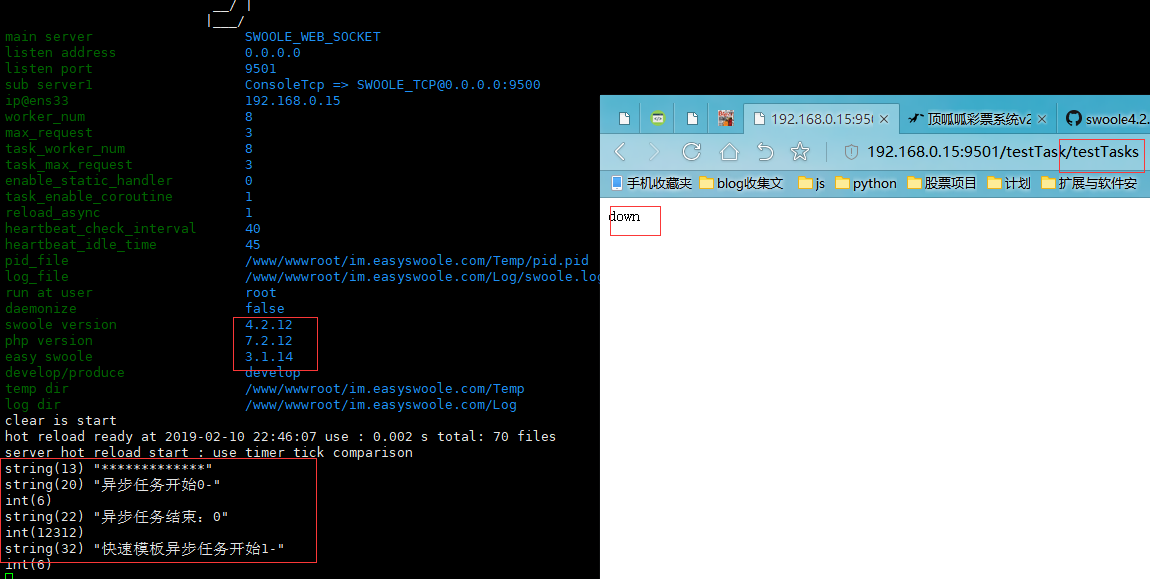Click the green extension icon near the tabs
Image resolution: width=1150 pixels, height=579 pixels.
[x=657, y=117]
